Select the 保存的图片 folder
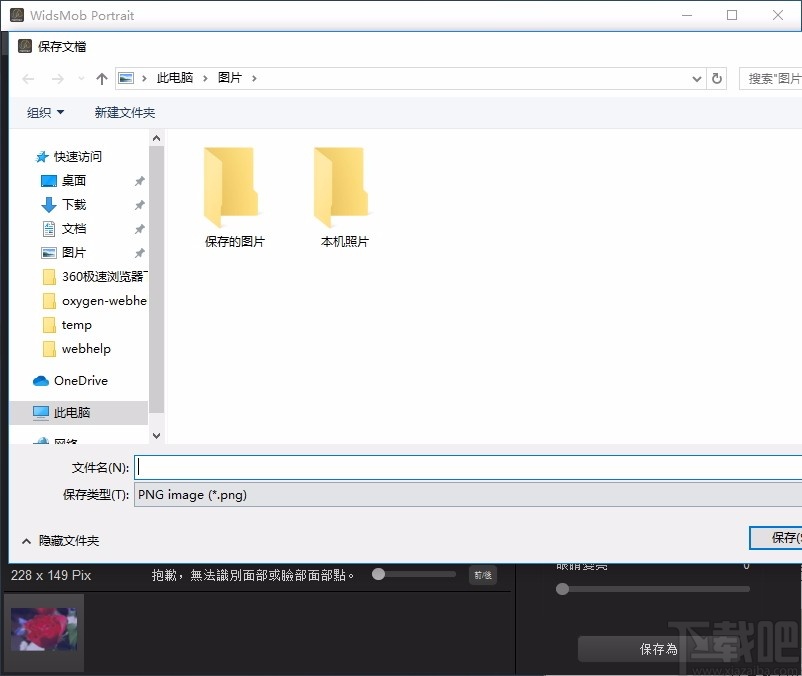 pos(234,198)
